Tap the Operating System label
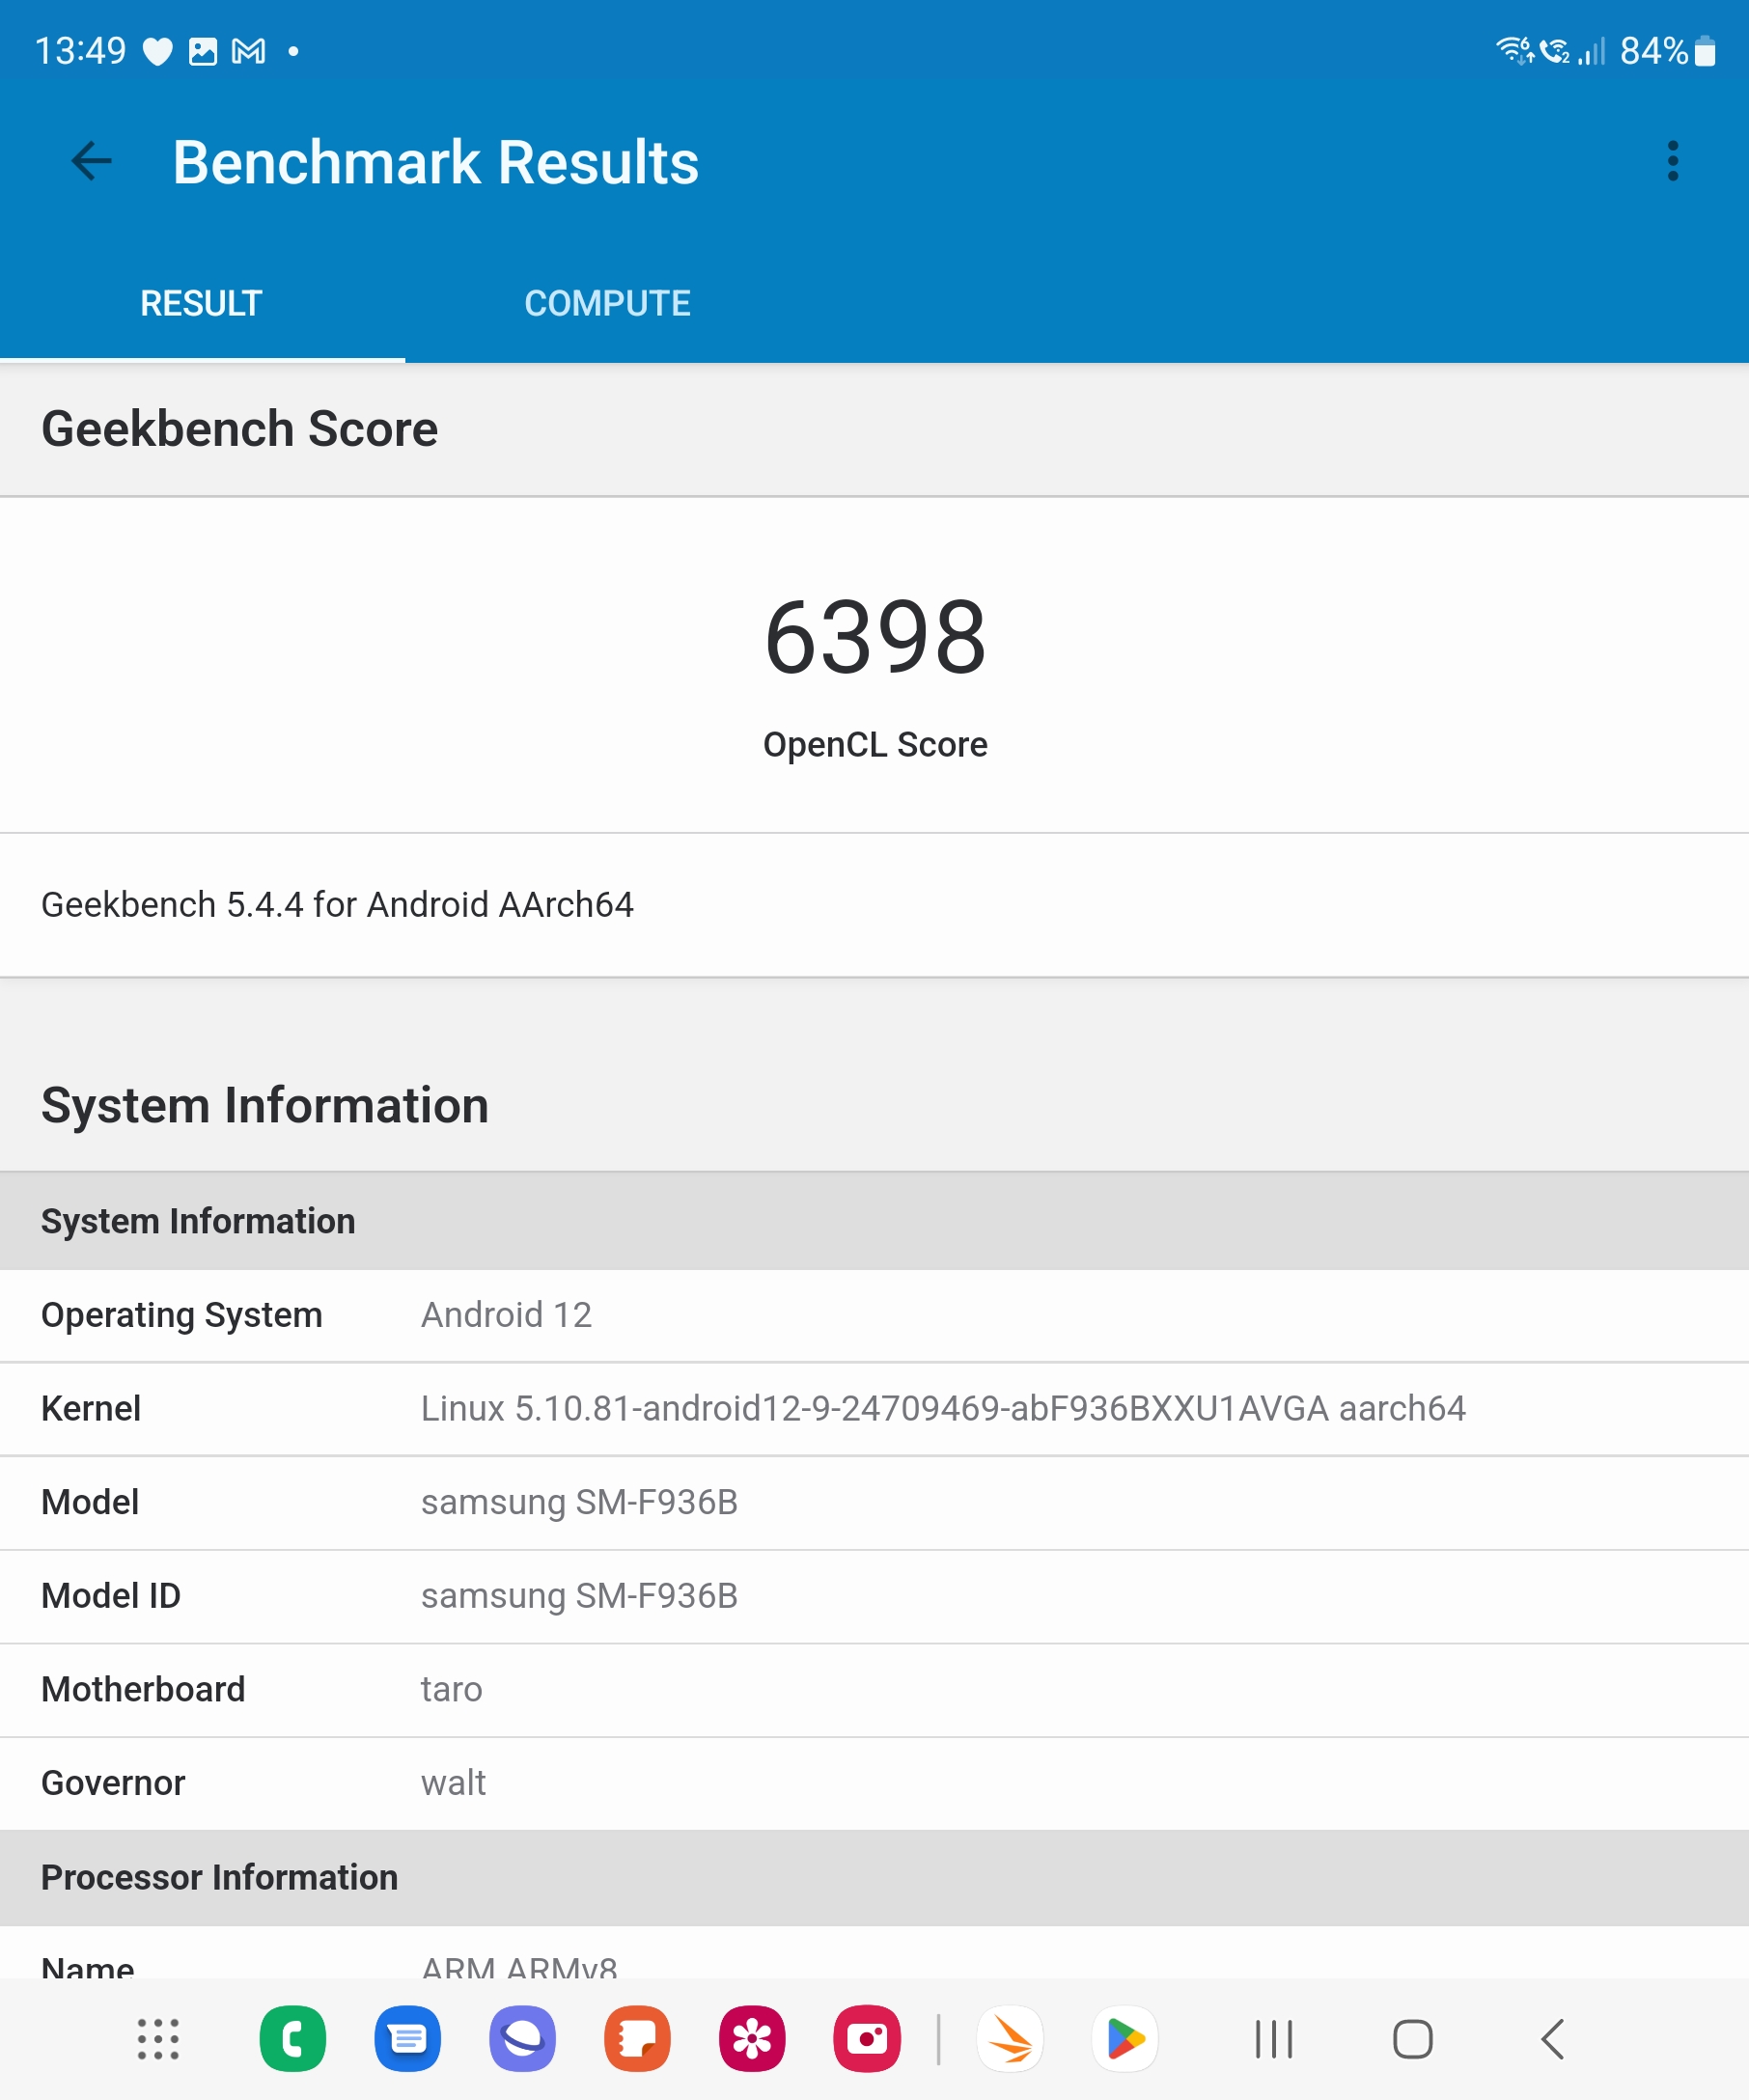The height and width of the screenshot is (2100, 1749). click(181, 1314)
